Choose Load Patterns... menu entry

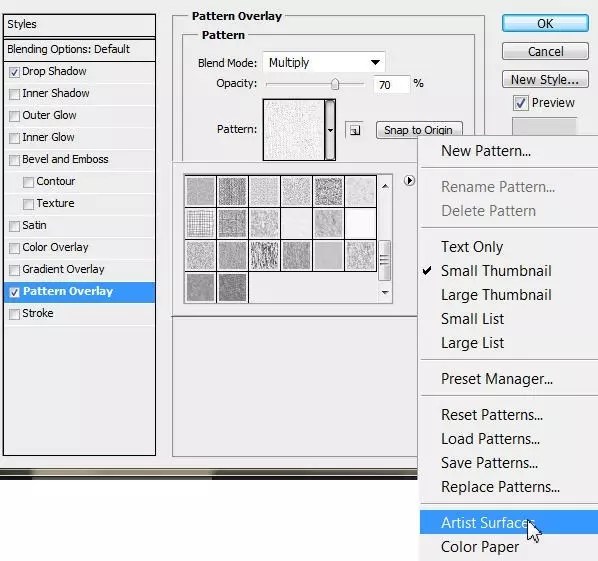pyautogui.click(x=490, y=439)
